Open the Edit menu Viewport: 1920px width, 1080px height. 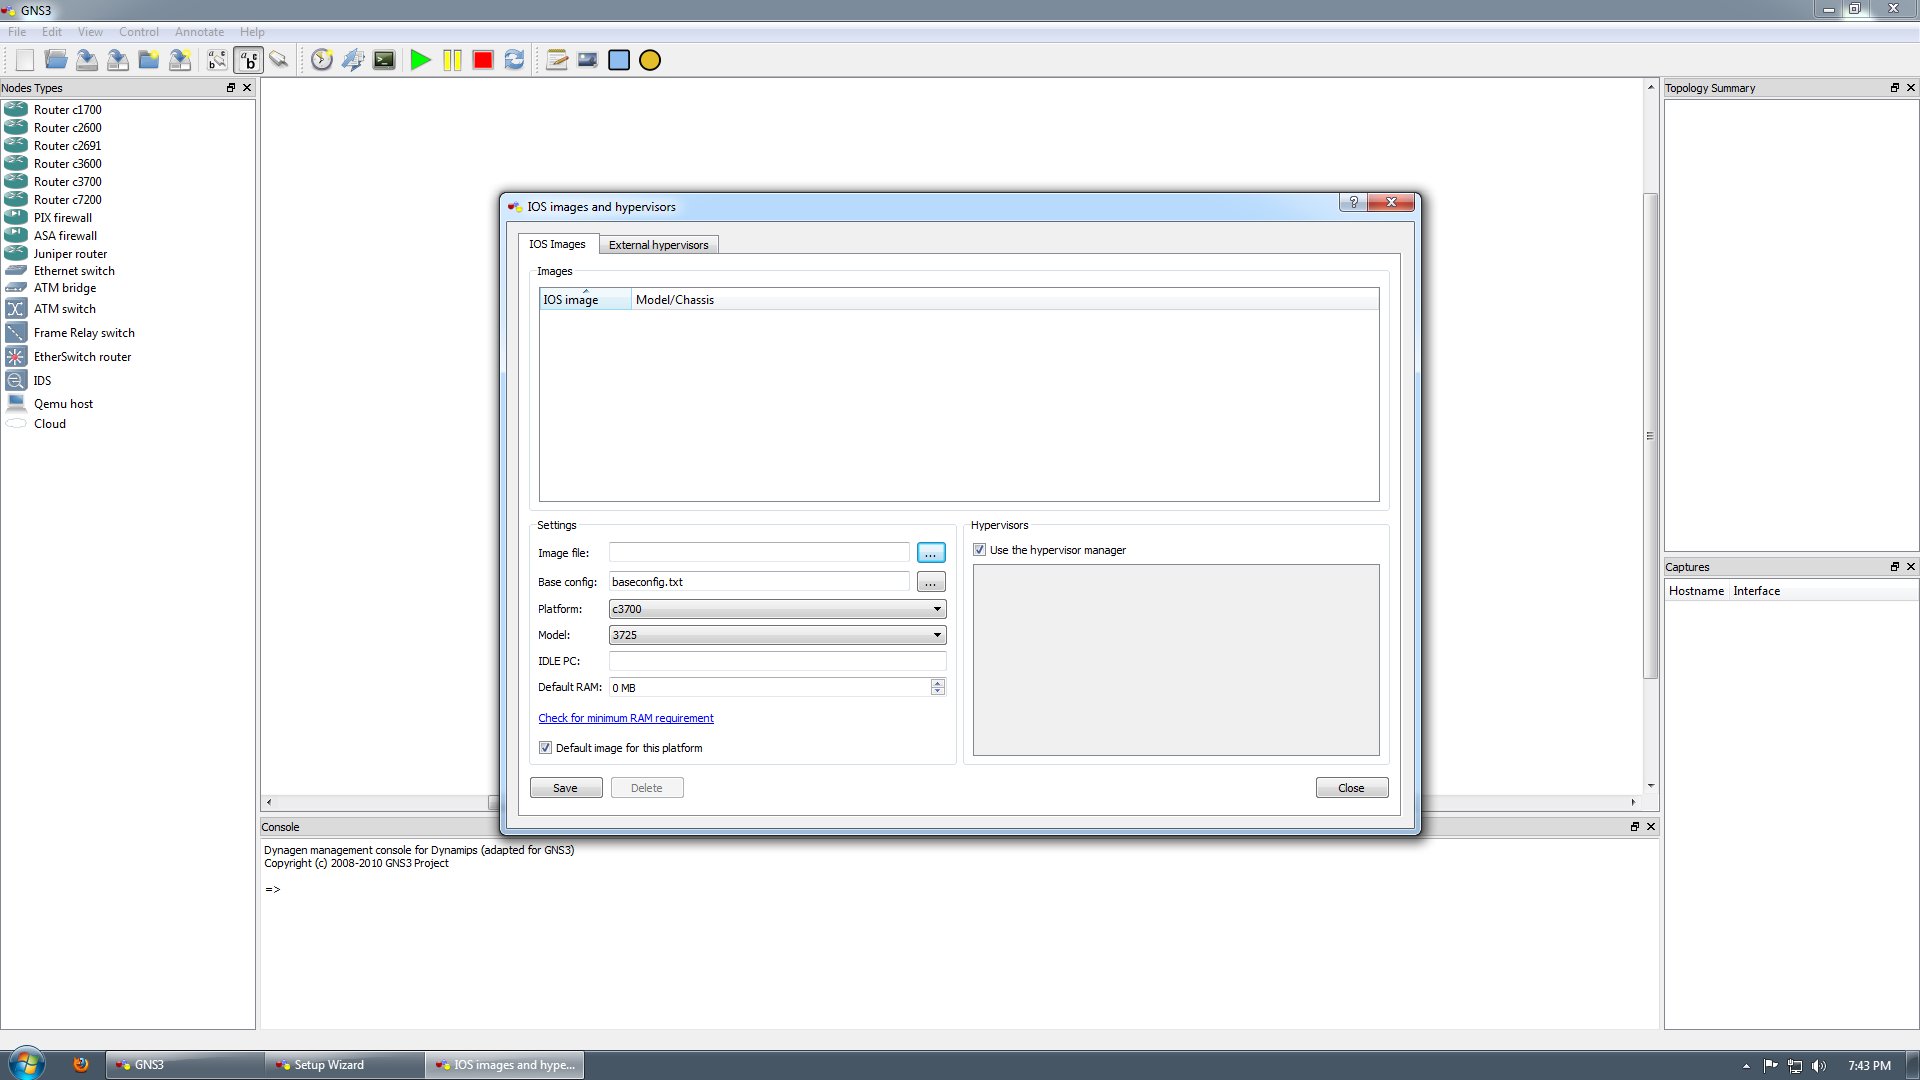click(x=52, y=32)
